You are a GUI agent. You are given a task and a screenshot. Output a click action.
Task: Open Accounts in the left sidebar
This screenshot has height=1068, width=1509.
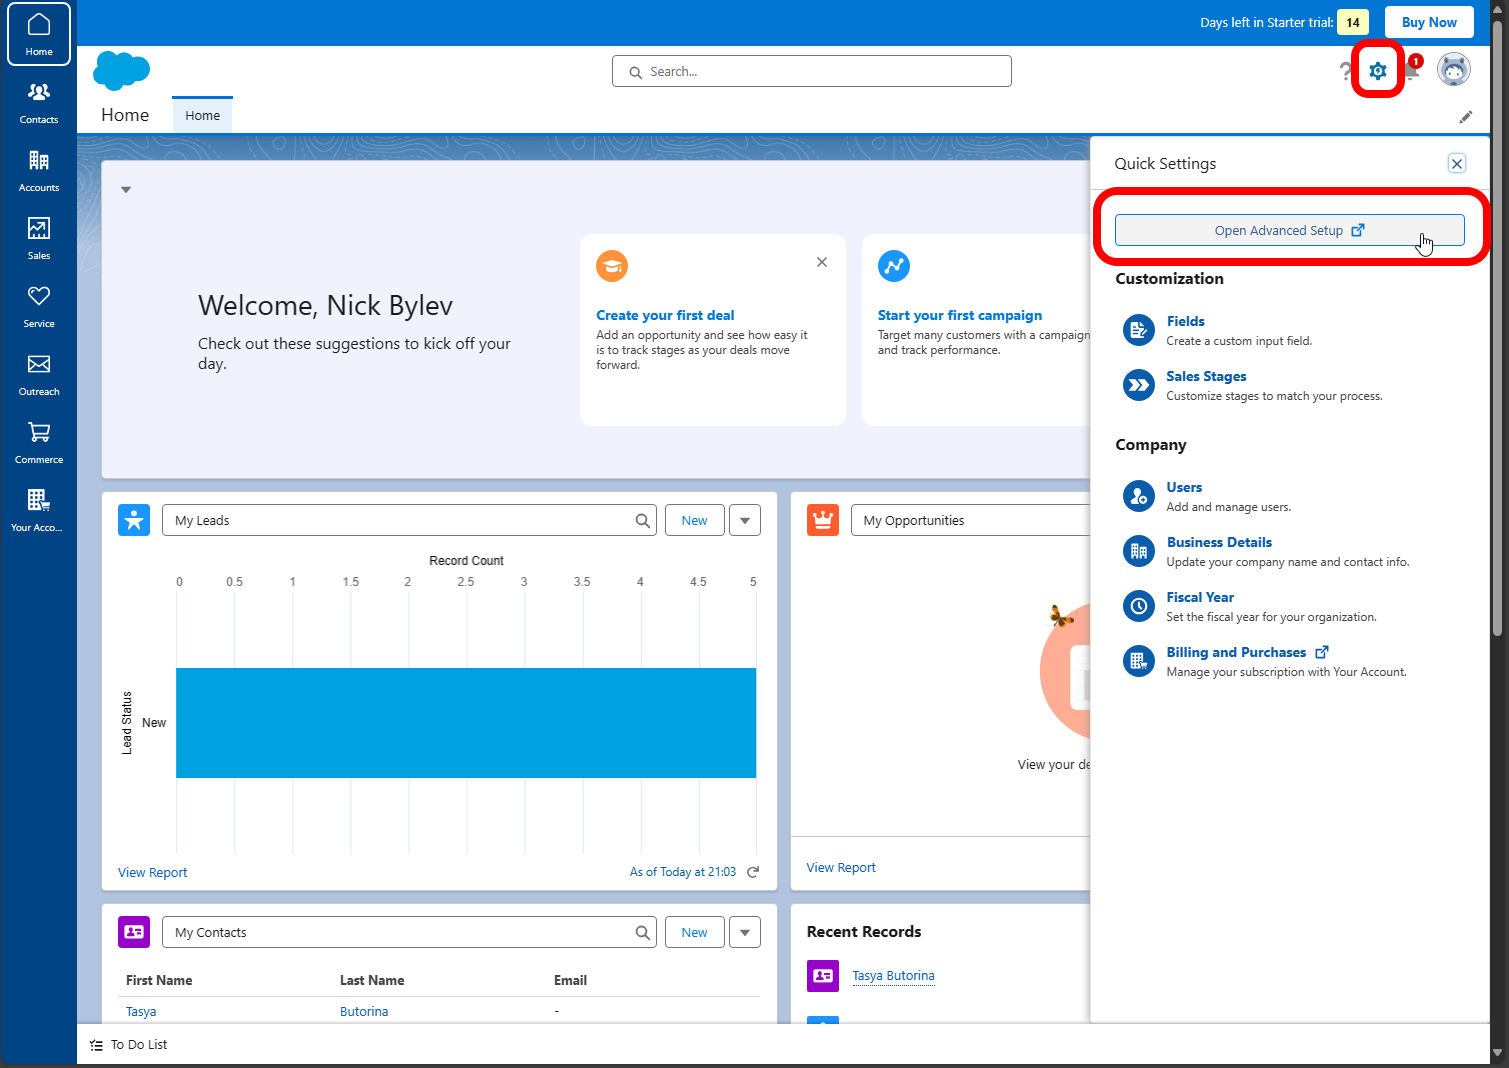coord(39,171)
